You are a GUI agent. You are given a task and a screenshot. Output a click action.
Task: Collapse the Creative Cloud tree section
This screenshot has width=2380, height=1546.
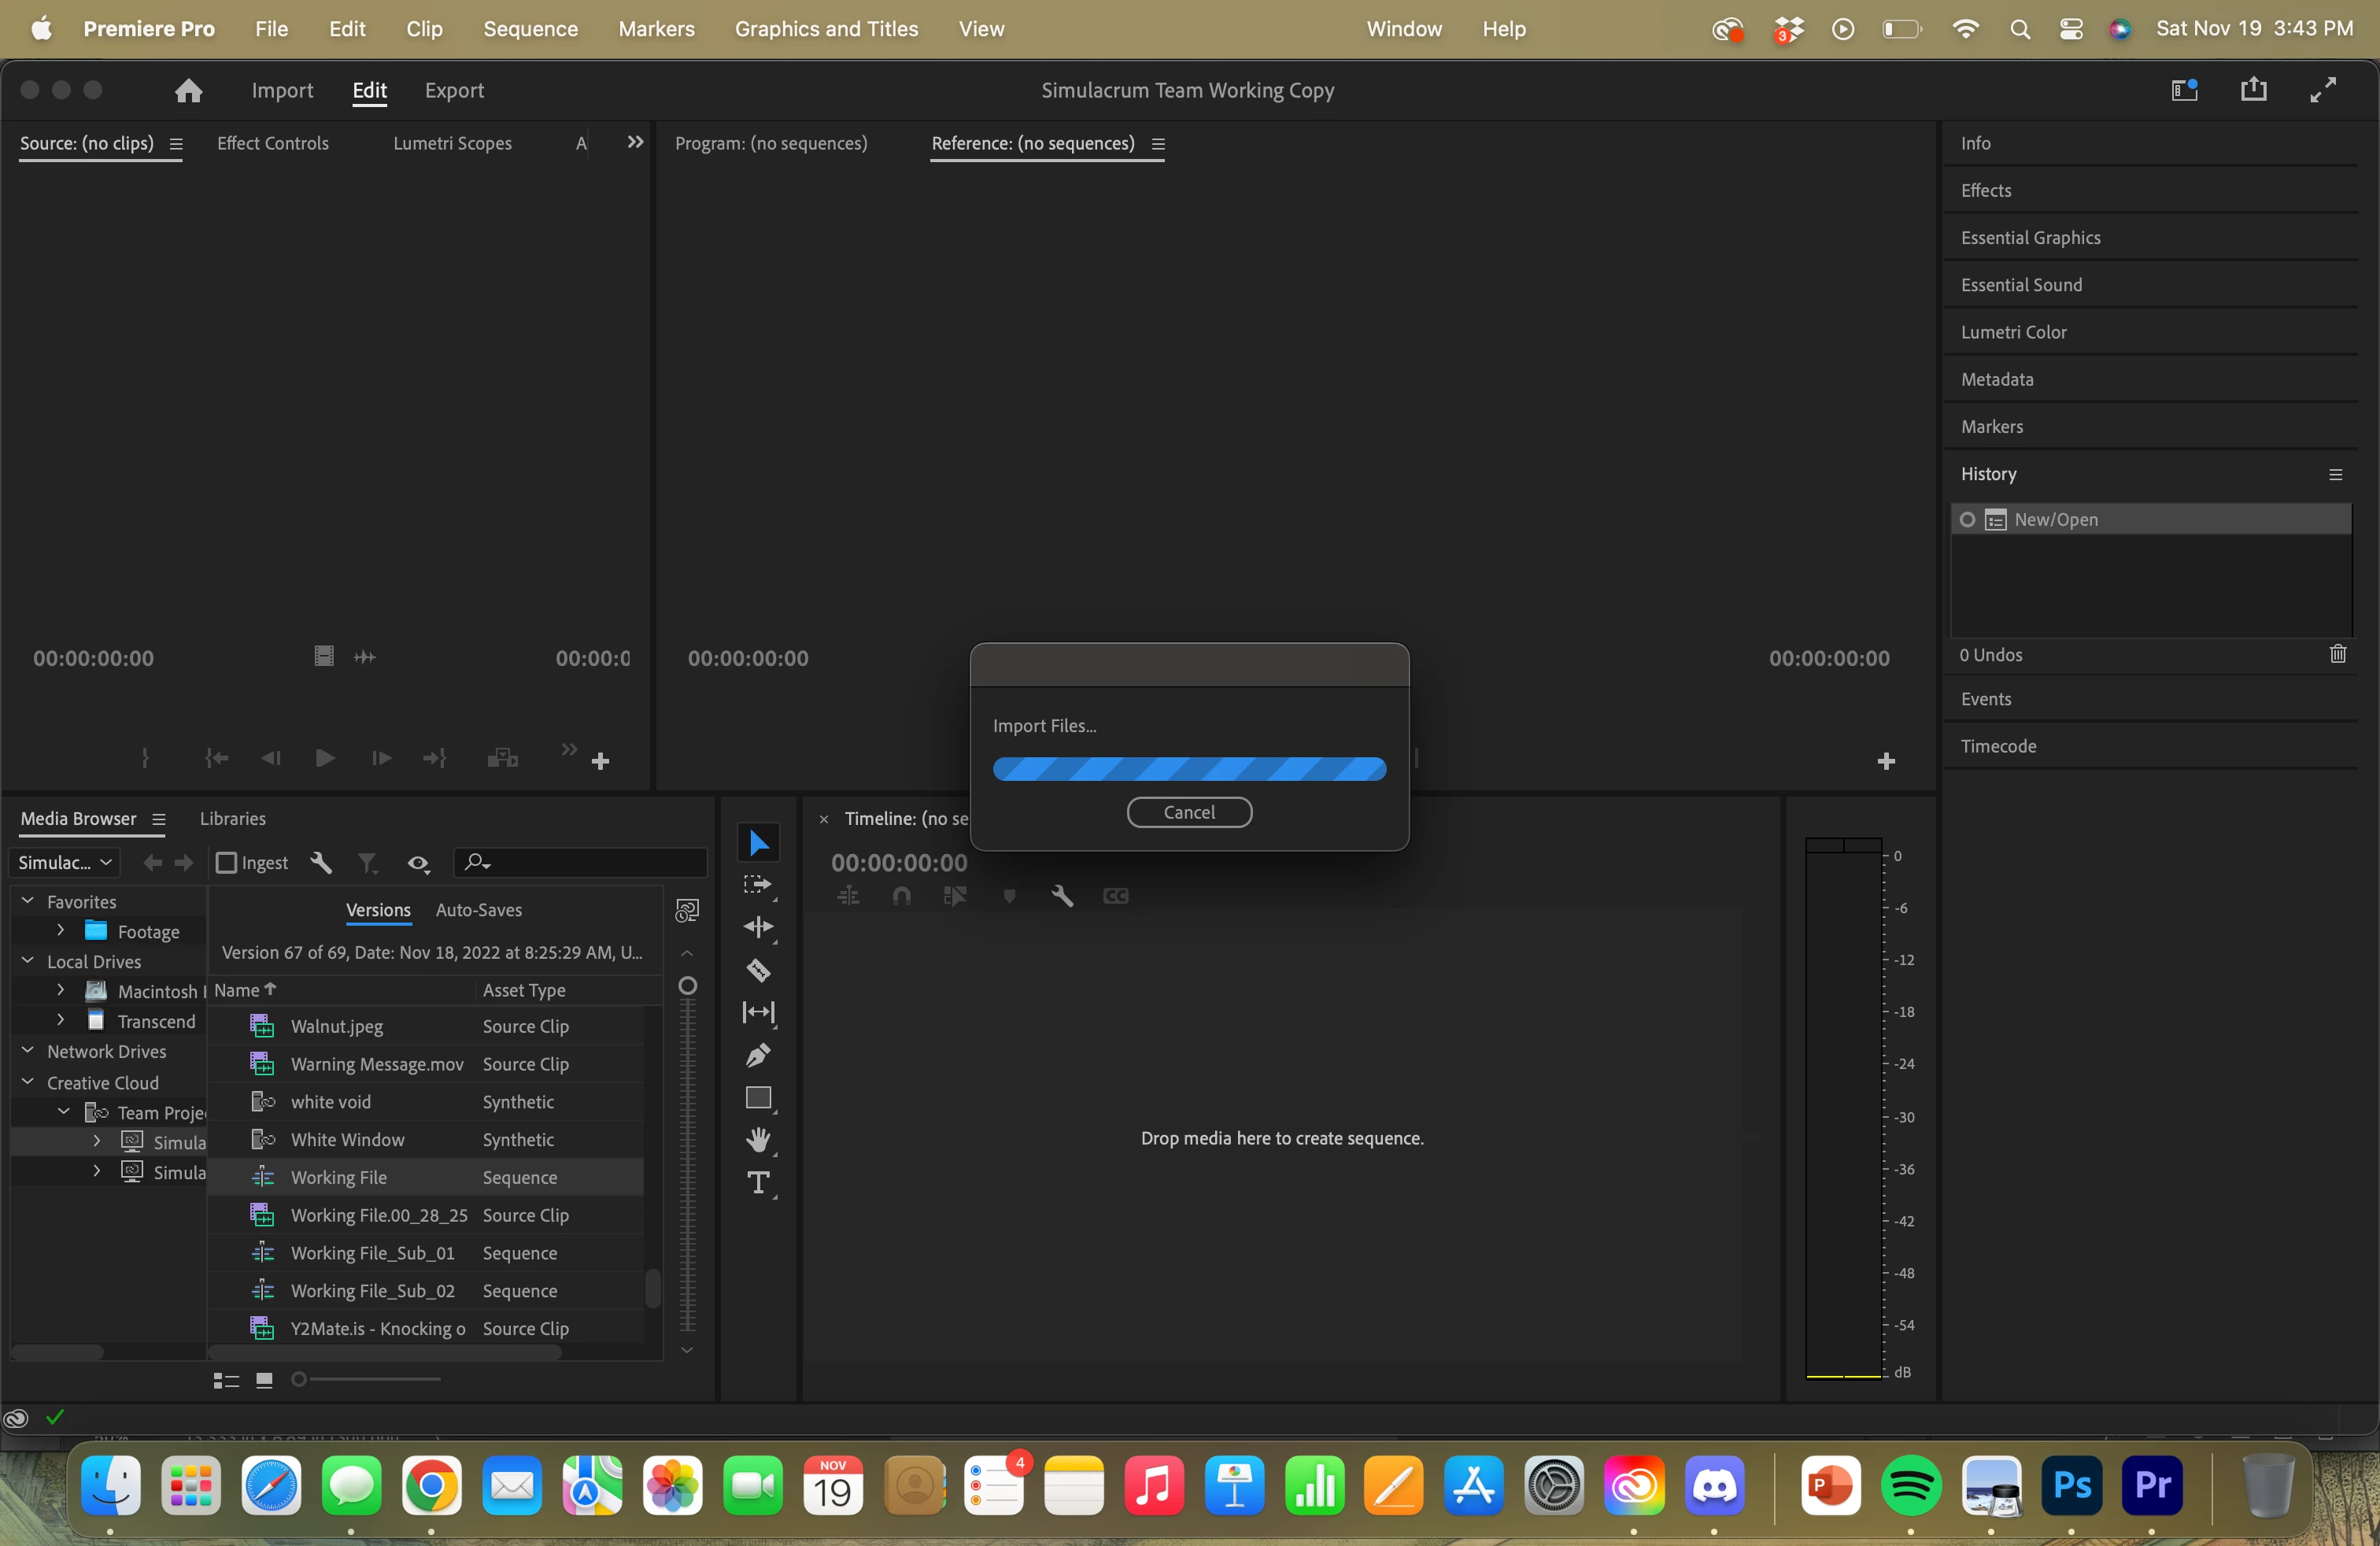tap(28, 1082)
